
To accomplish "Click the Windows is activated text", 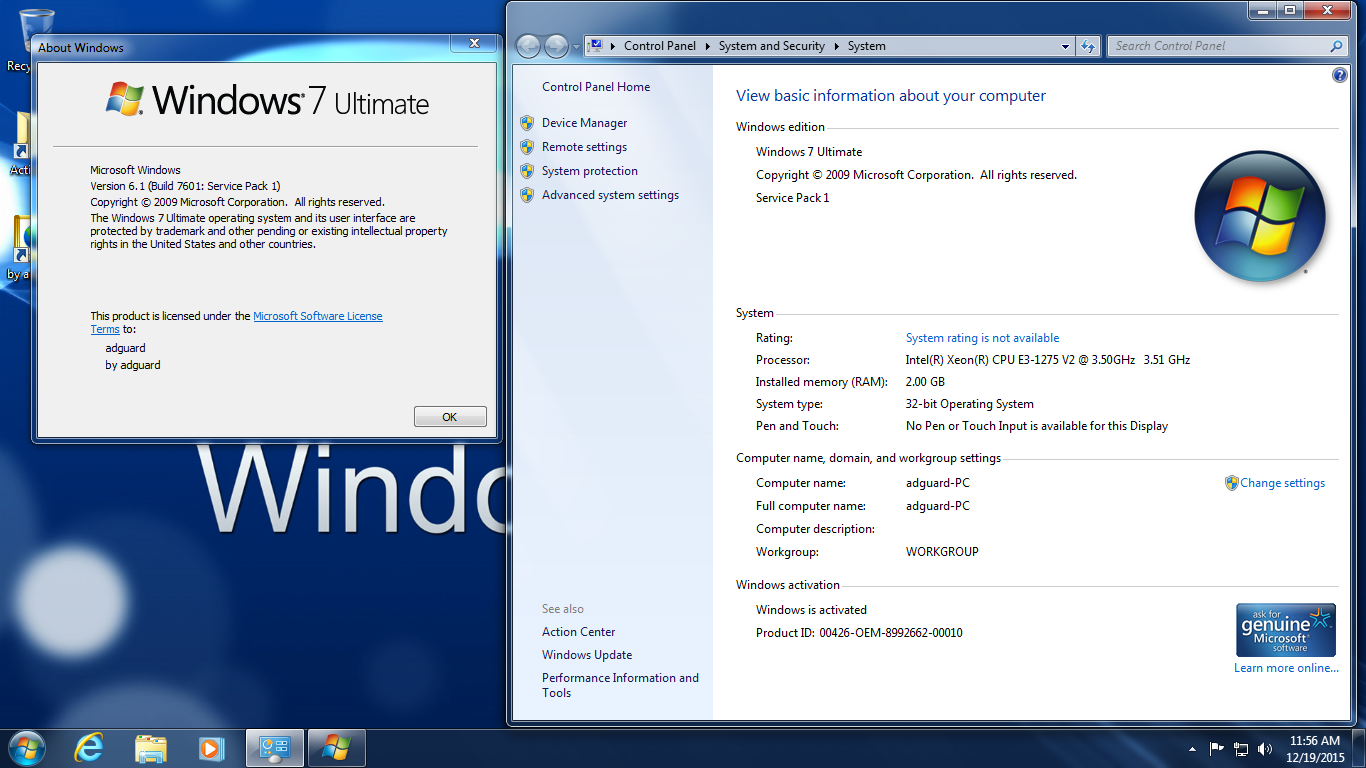I will 811,610.
